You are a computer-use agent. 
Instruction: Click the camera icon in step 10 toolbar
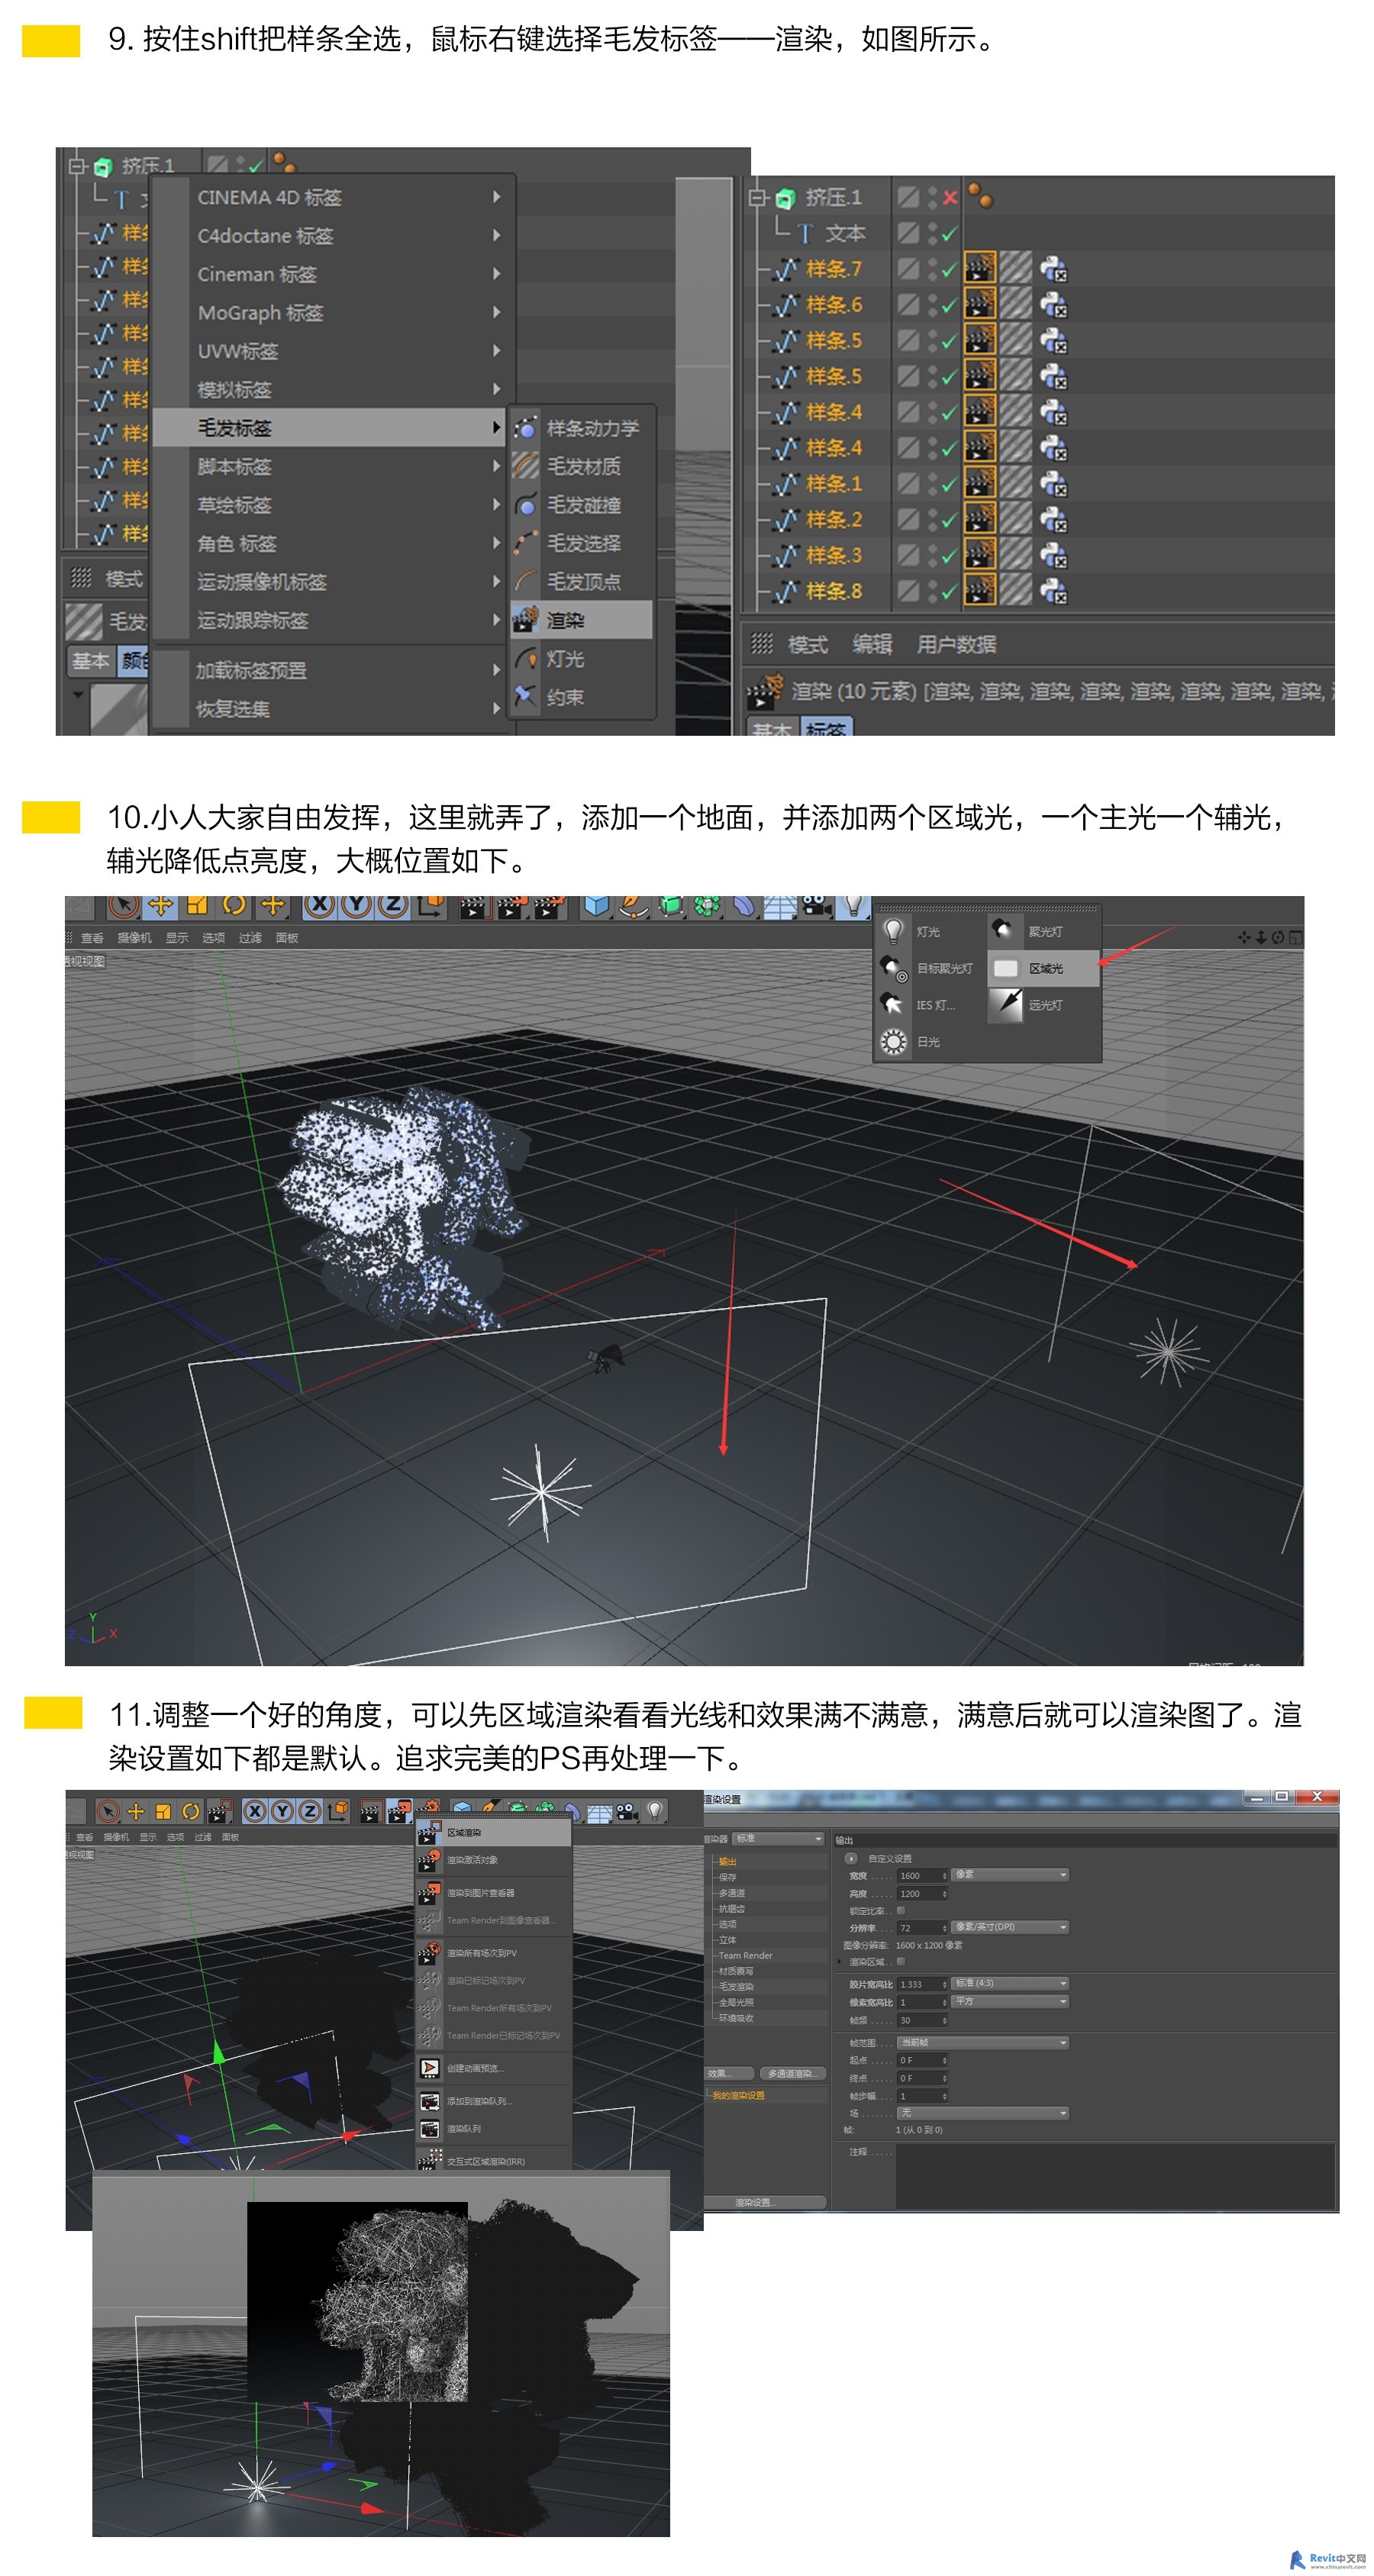tap(816, 906)
